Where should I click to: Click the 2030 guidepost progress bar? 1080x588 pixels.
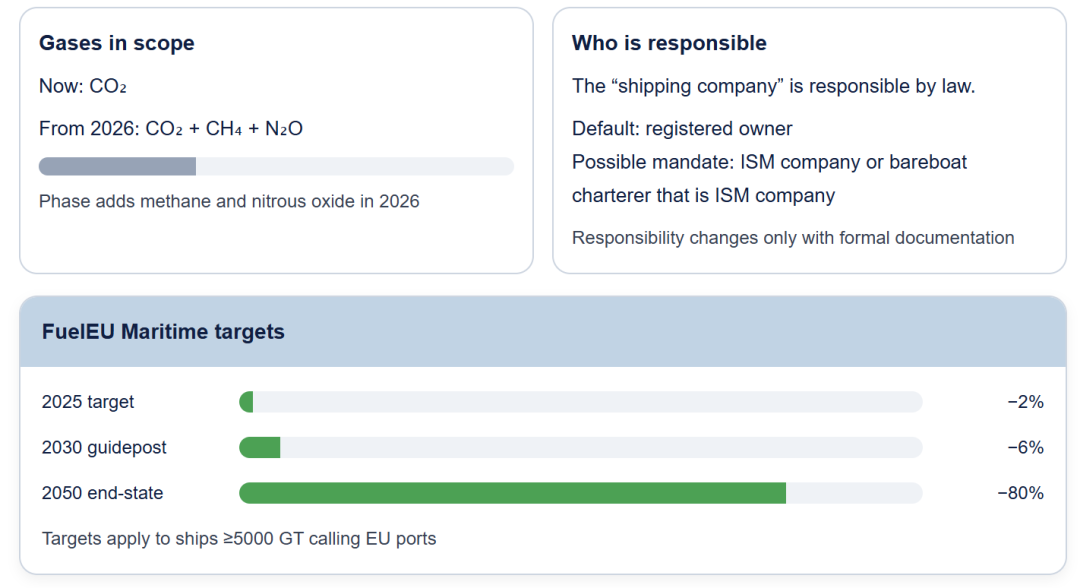[x=580, y=448]
